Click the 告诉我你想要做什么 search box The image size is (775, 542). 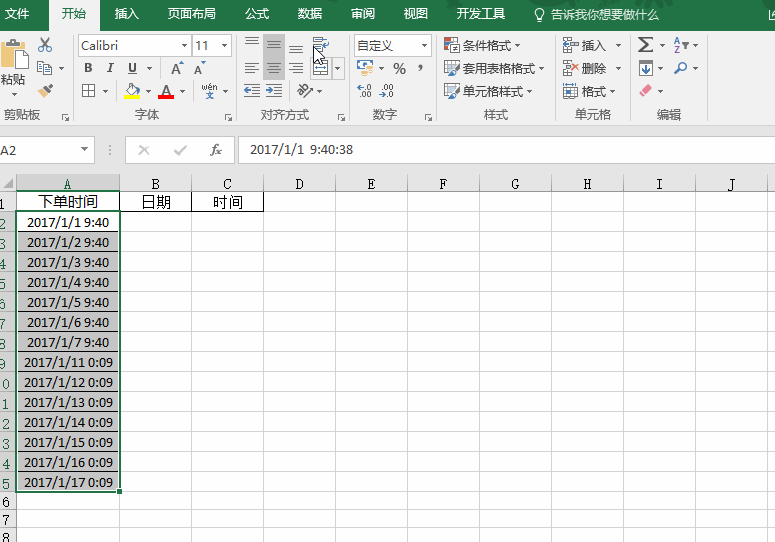(597, 15)
